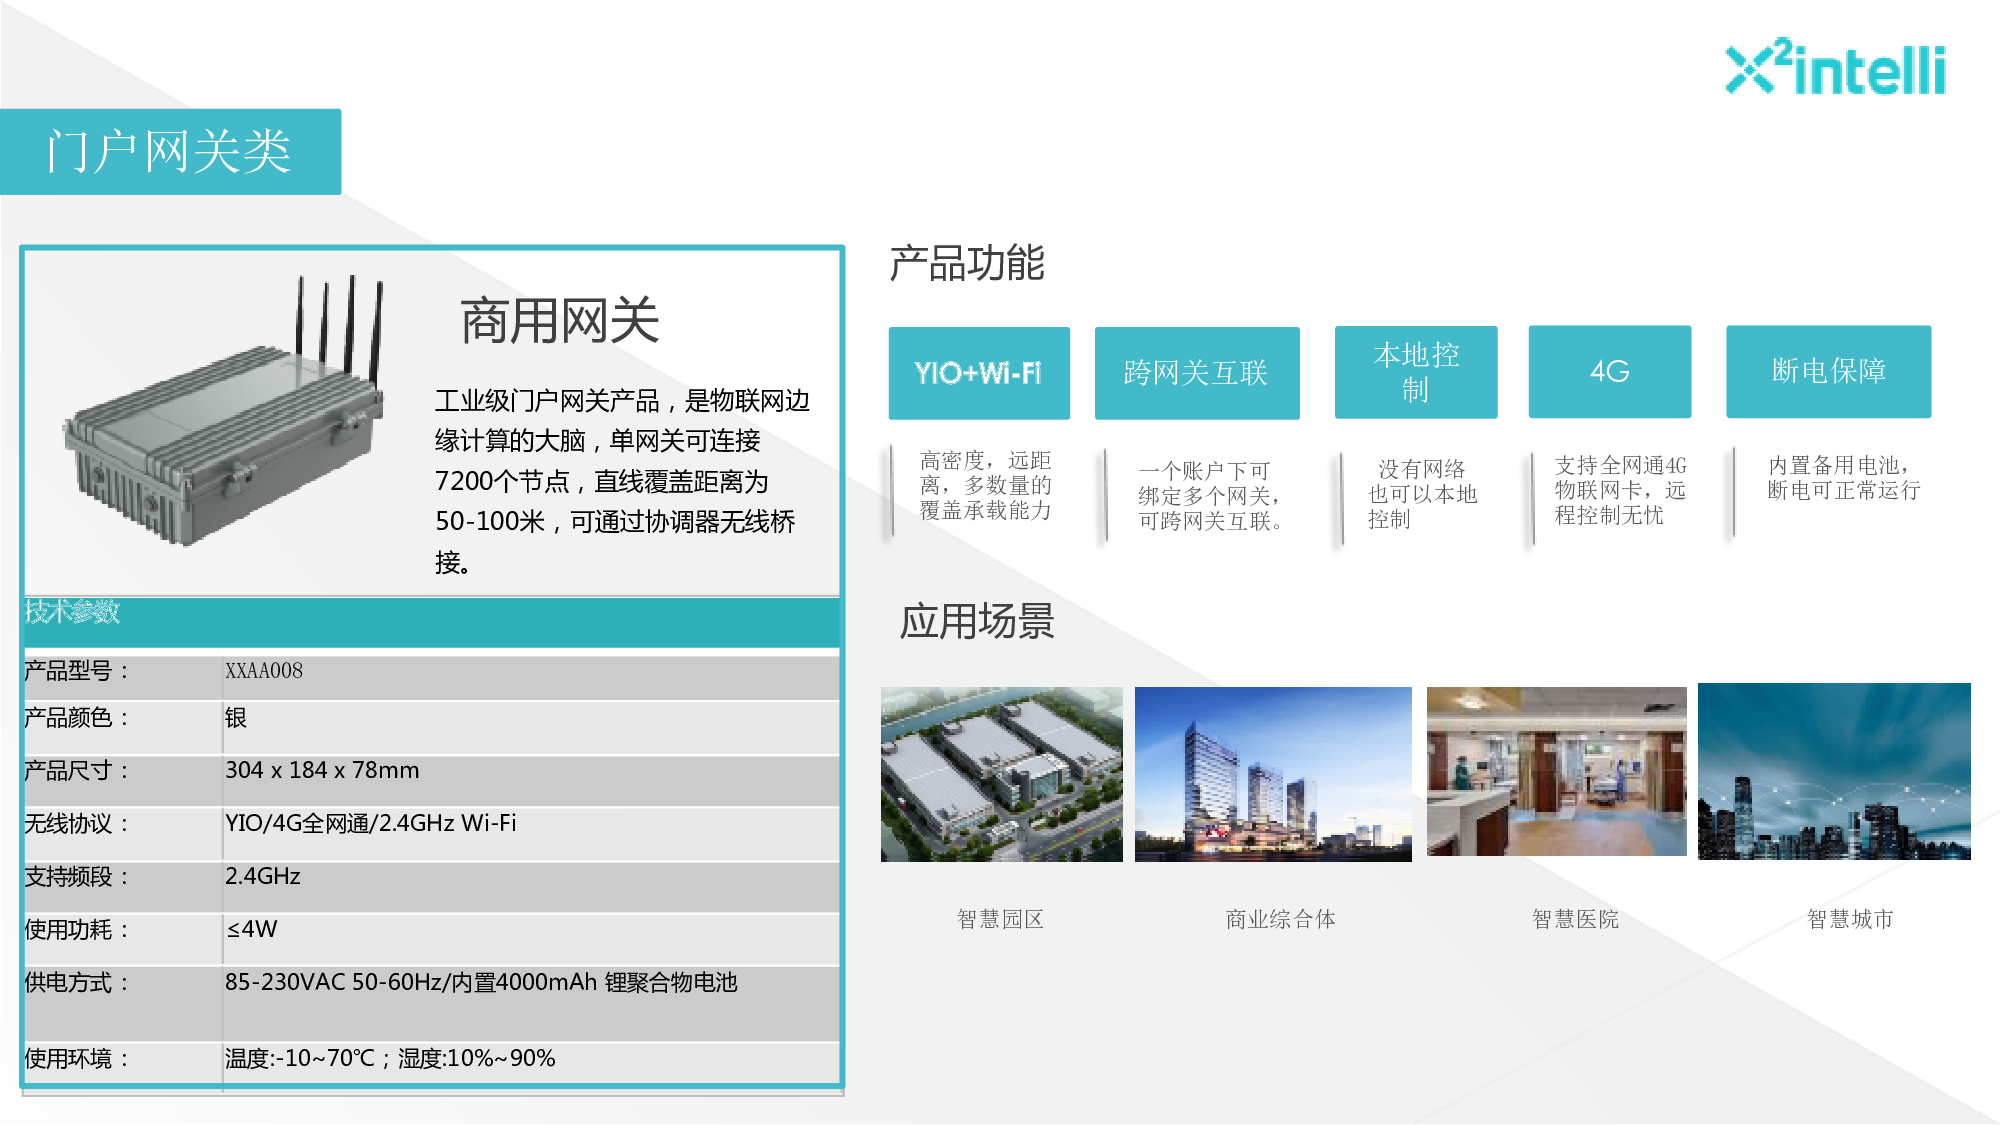Viewport: 2000px width, 1125px height.
Task: Select text 高密度，远距离，多数量的覆盖承载能力
Action: 986,485
